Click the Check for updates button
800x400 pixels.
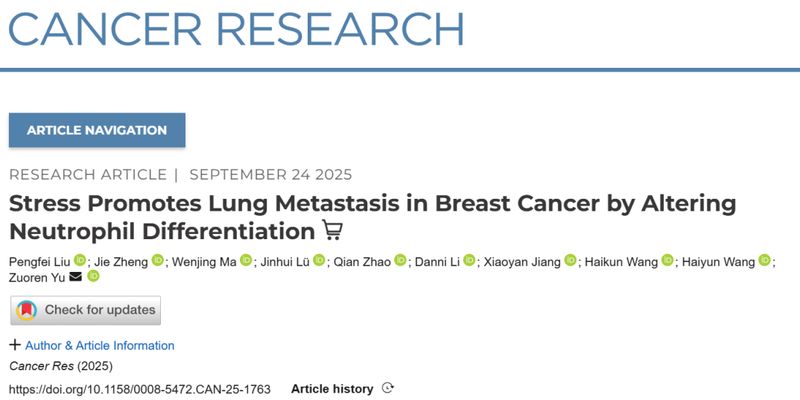(85, 310)
